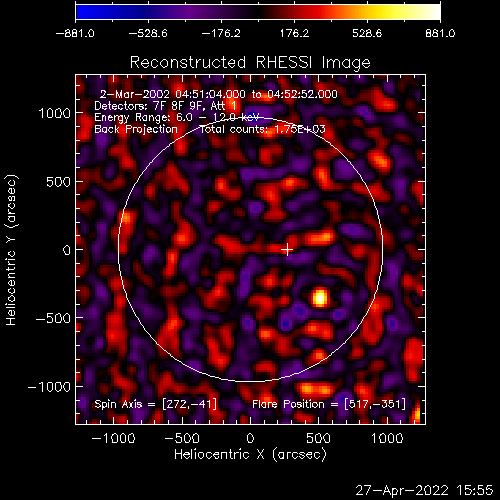500x500 pixels.
Task: Click the 'Heliocentric X (arcsec)' axis label
Action: point(250,454)
